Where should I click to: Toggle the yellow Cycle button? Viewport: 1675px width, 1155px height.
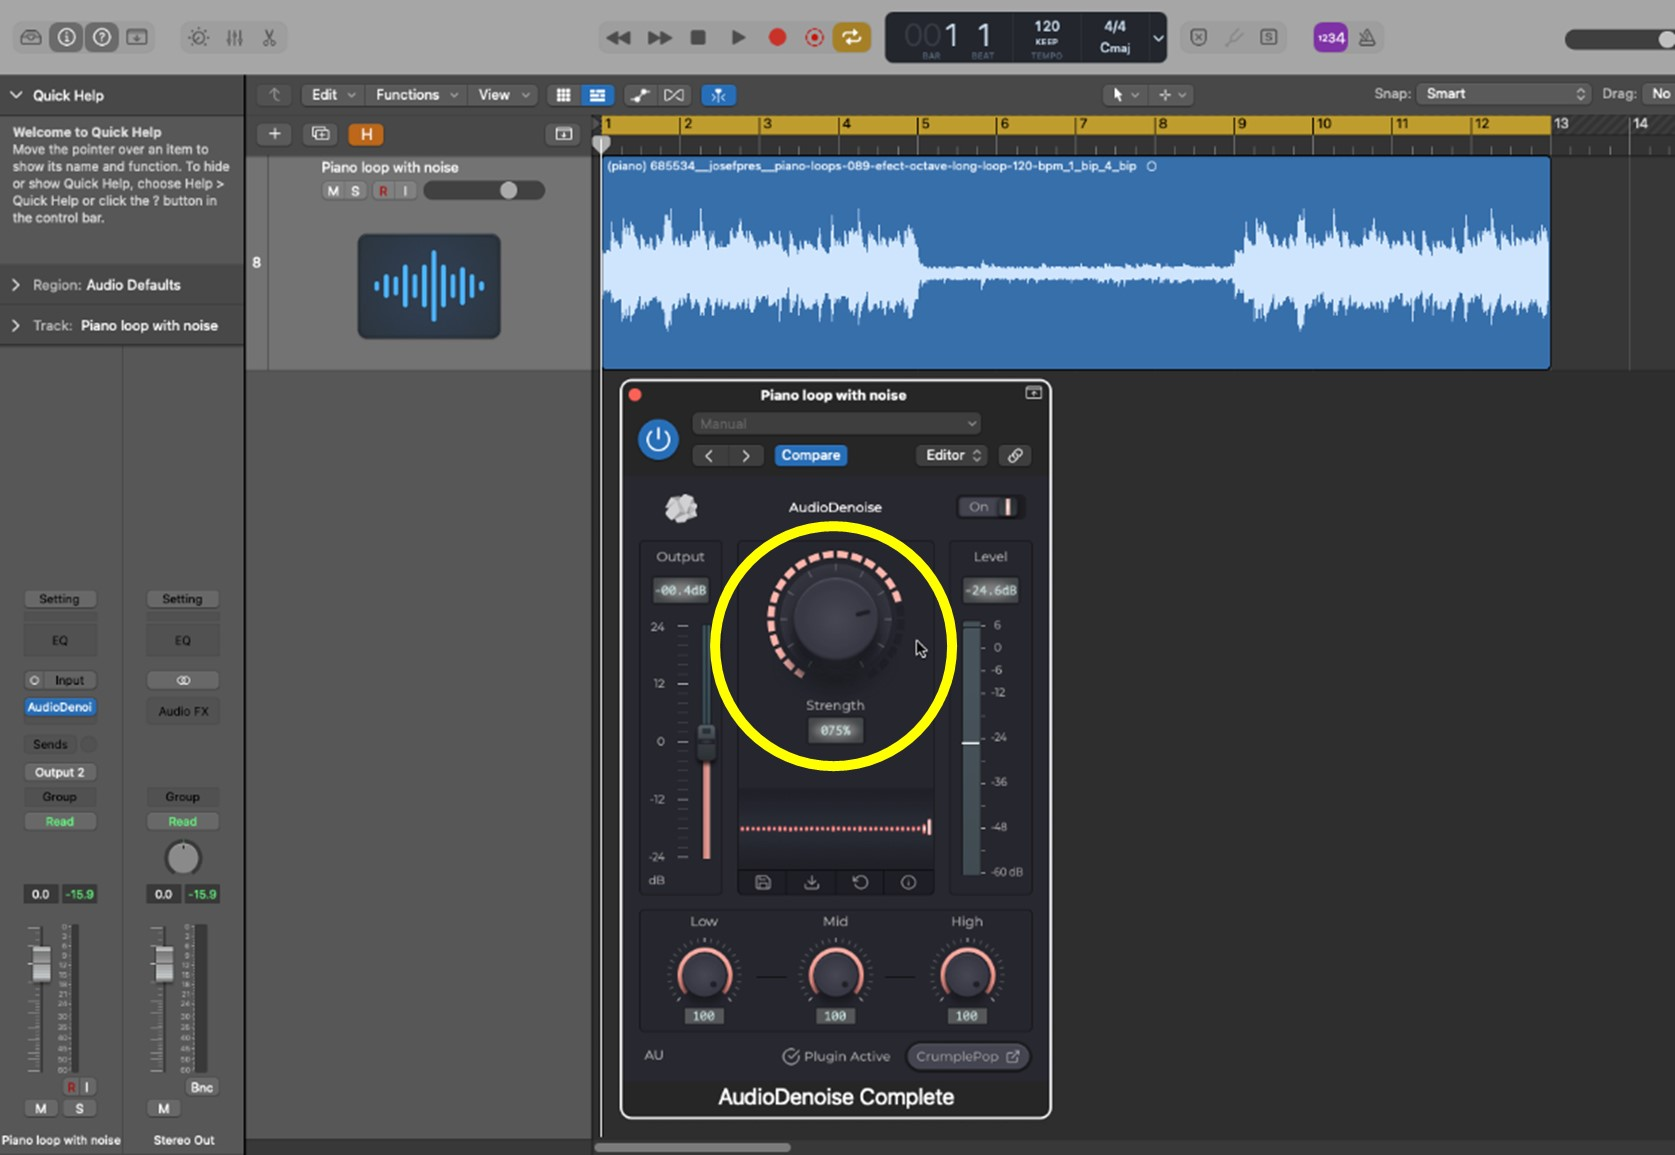pyautogui.click(x=852, y=38)
